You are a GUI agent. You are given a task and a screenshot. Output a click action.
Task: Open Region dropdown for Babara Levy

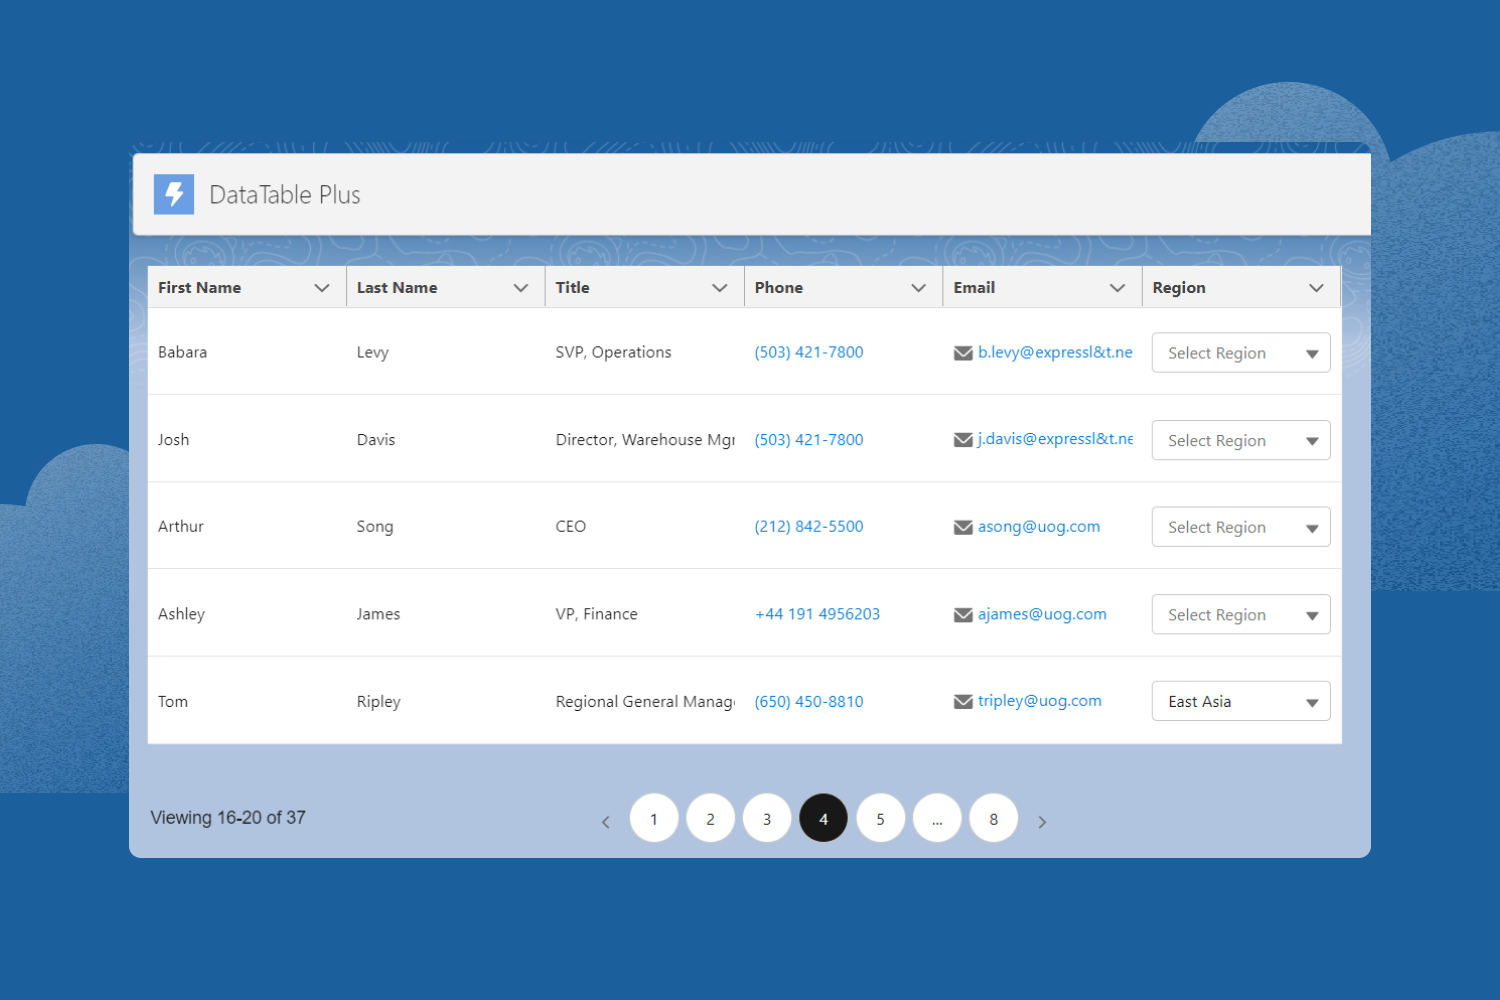(x=1240, y=353)
